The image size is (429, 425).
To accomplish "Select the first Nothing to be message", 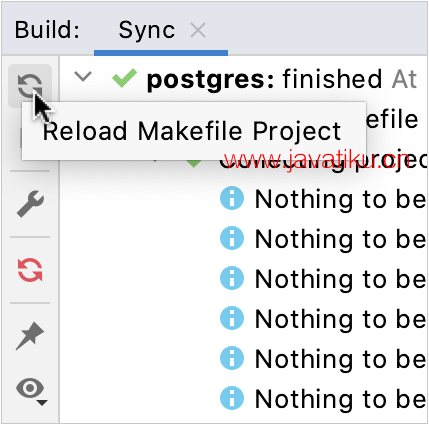I will click(340, 199).
